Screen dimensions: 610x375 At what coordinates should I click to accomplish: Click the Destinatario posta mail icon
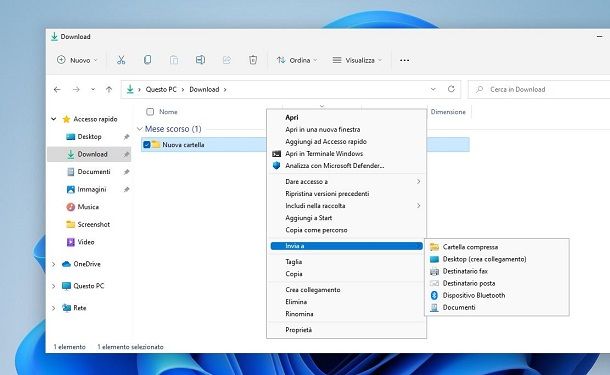pos(435,283)
